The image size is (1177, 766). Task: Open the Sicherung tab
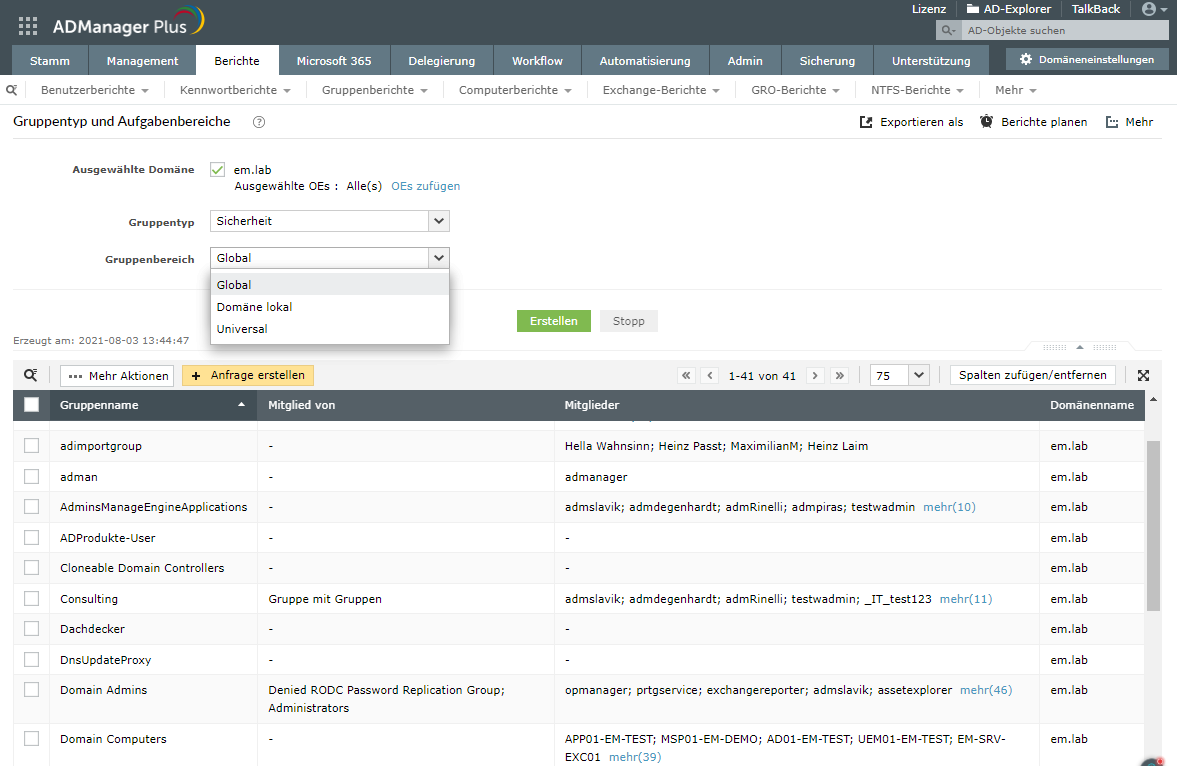pos(827,60)
